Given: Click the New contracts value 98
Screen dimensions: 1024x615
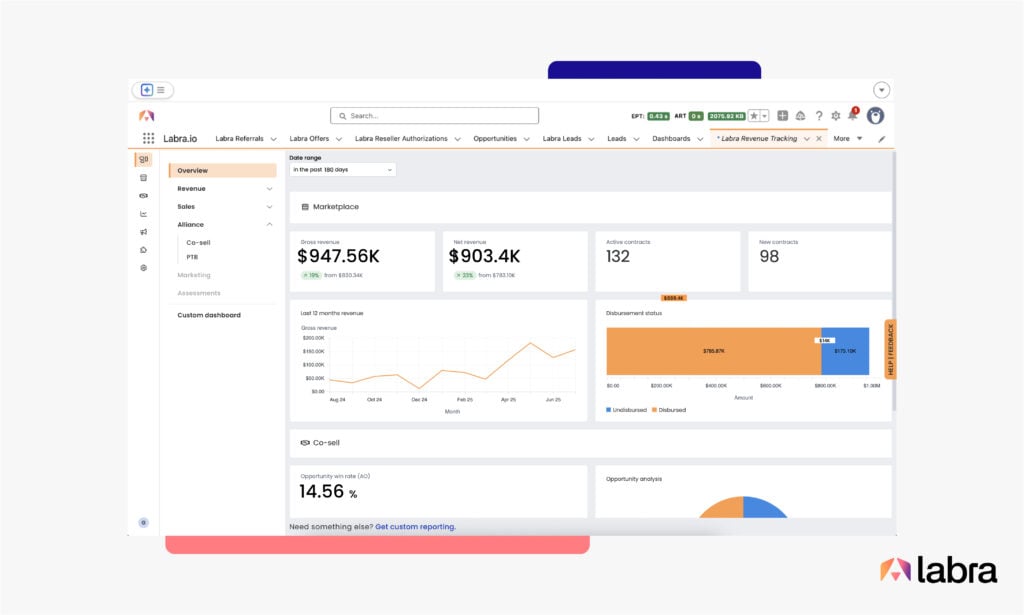Looking at the screenshot, I should pyautogui.click(x=769, y=257).
